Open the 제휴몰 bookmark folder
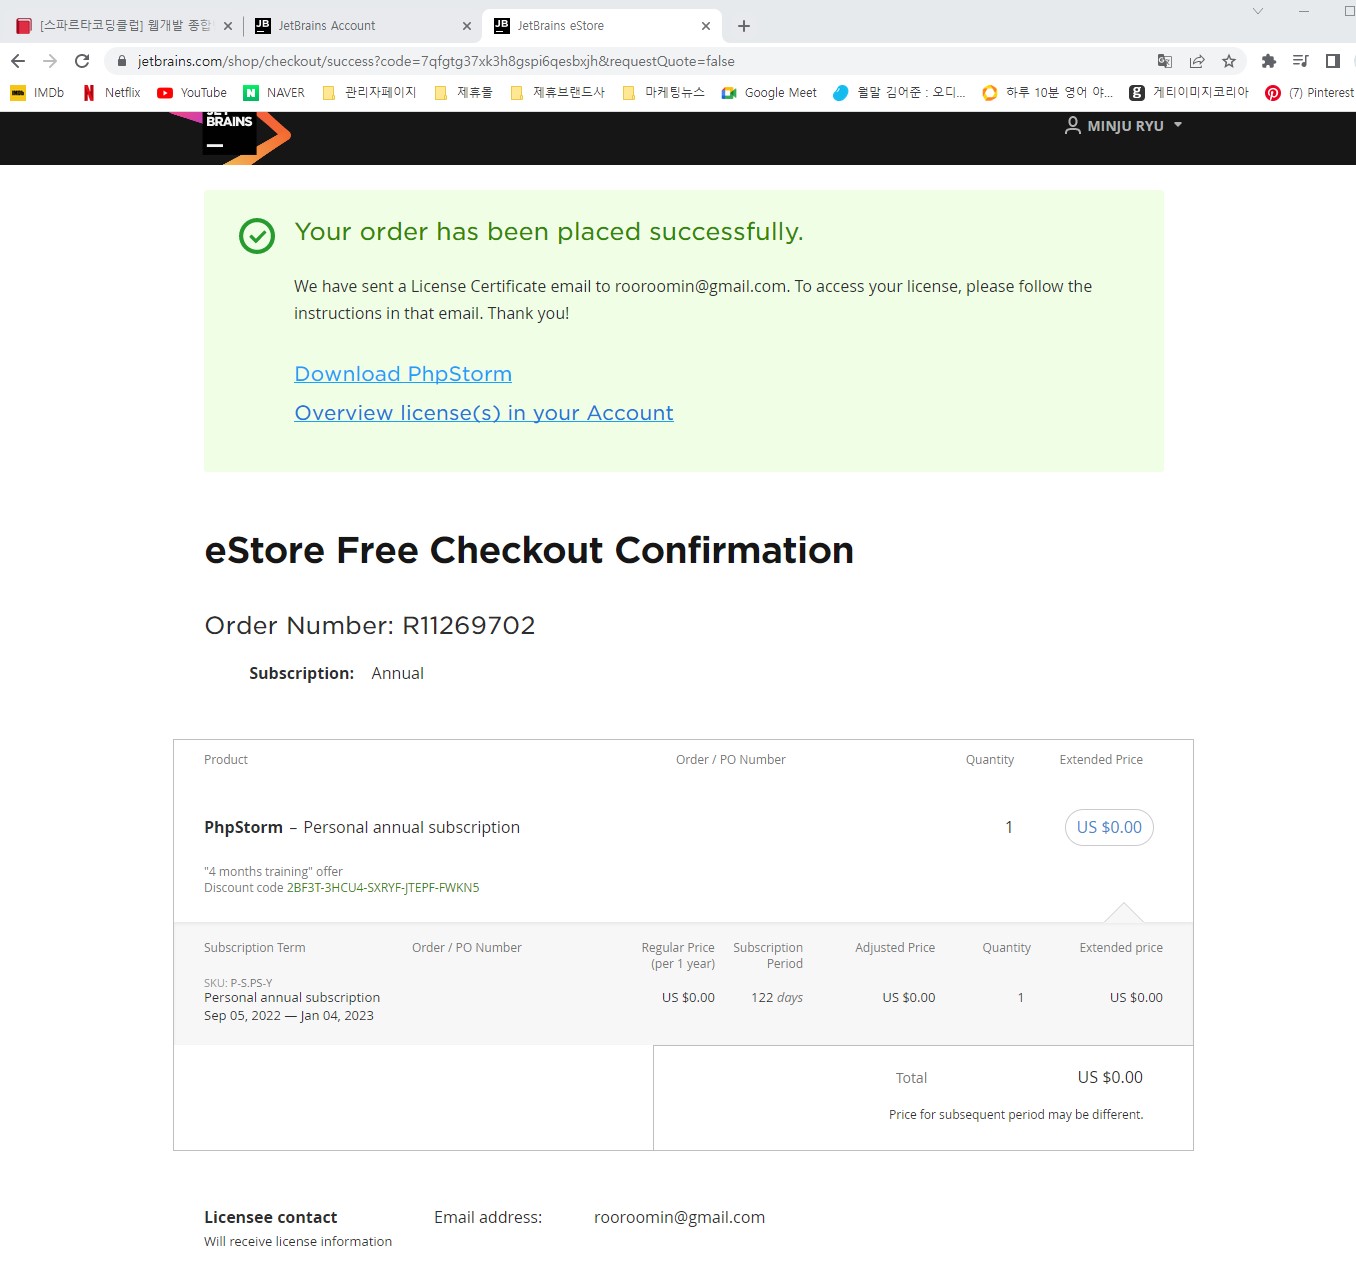 (x=463, y=93)
